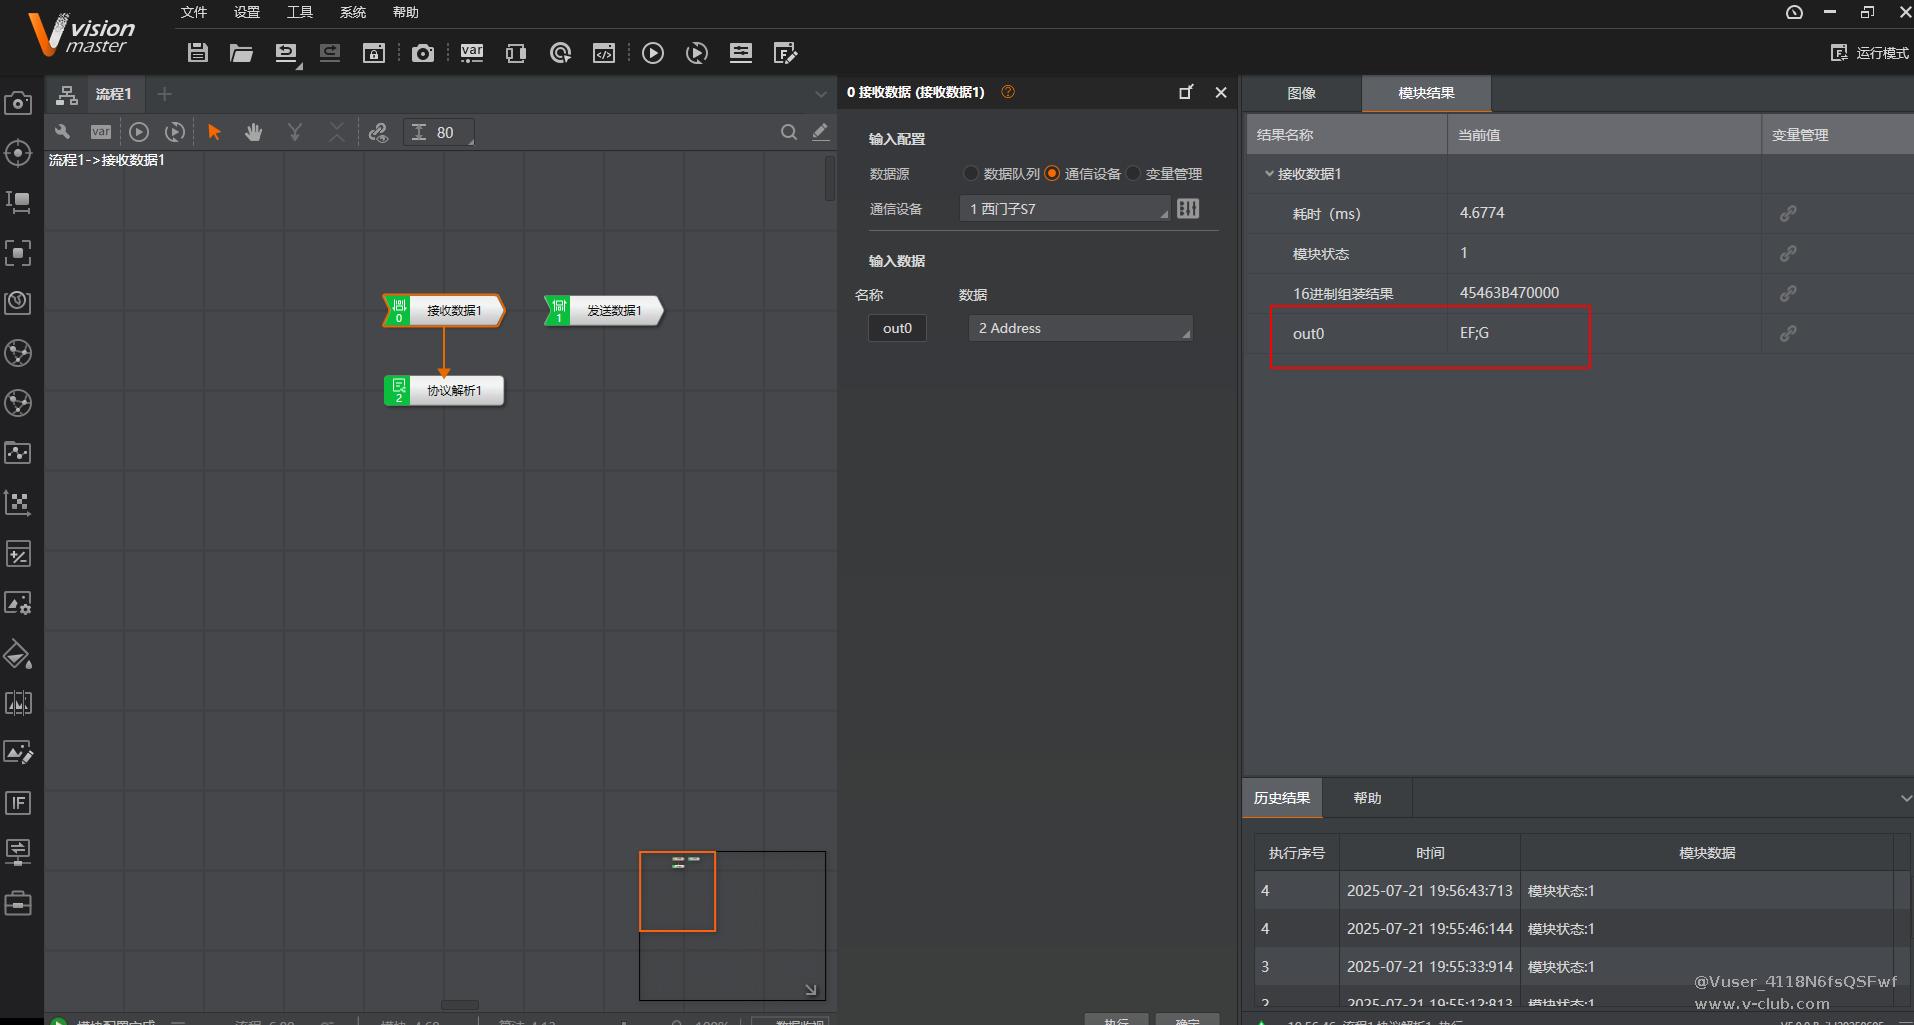The width and height of the screenshot is (1914, 1025).
Task: Select the 发送数据1 module node
Action: pos(604,310)
